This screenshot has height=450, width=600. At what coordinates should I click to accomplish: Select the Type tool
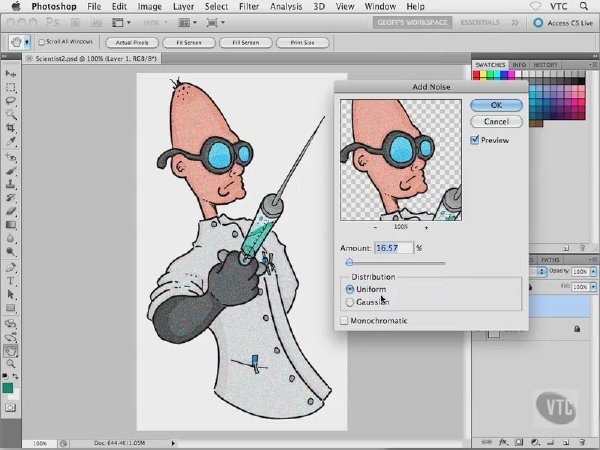[10, 281]
